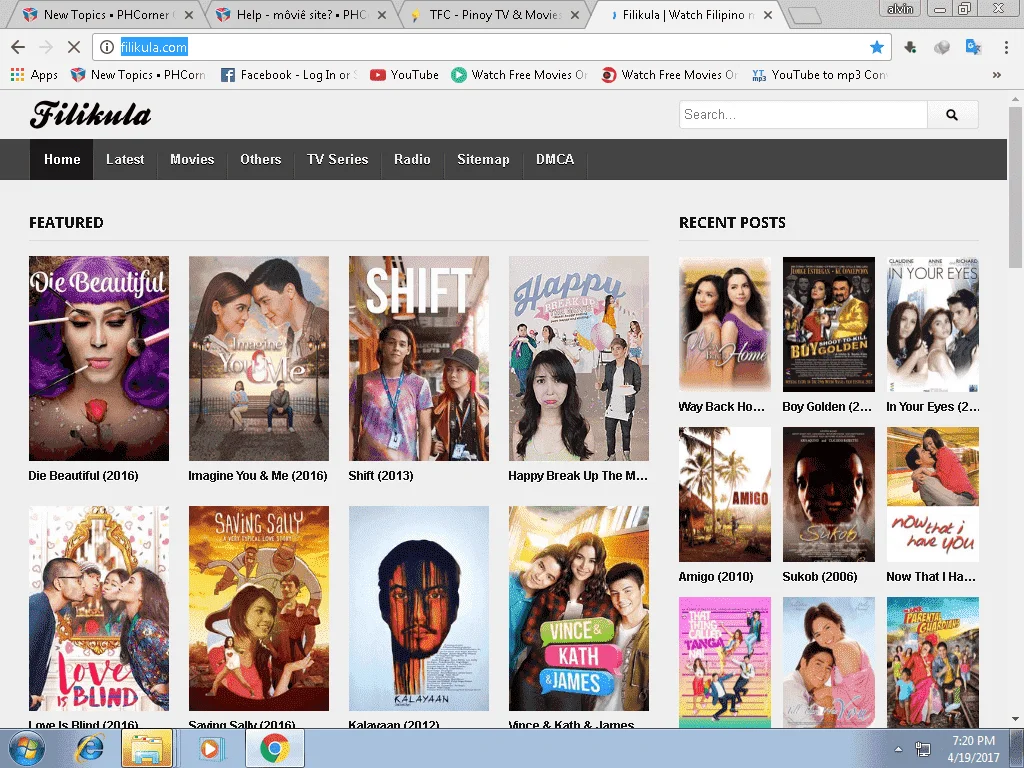This screenshot has height=768, width=1024.
Task: Open the Radio navigation item
Action: pos(412,159)
